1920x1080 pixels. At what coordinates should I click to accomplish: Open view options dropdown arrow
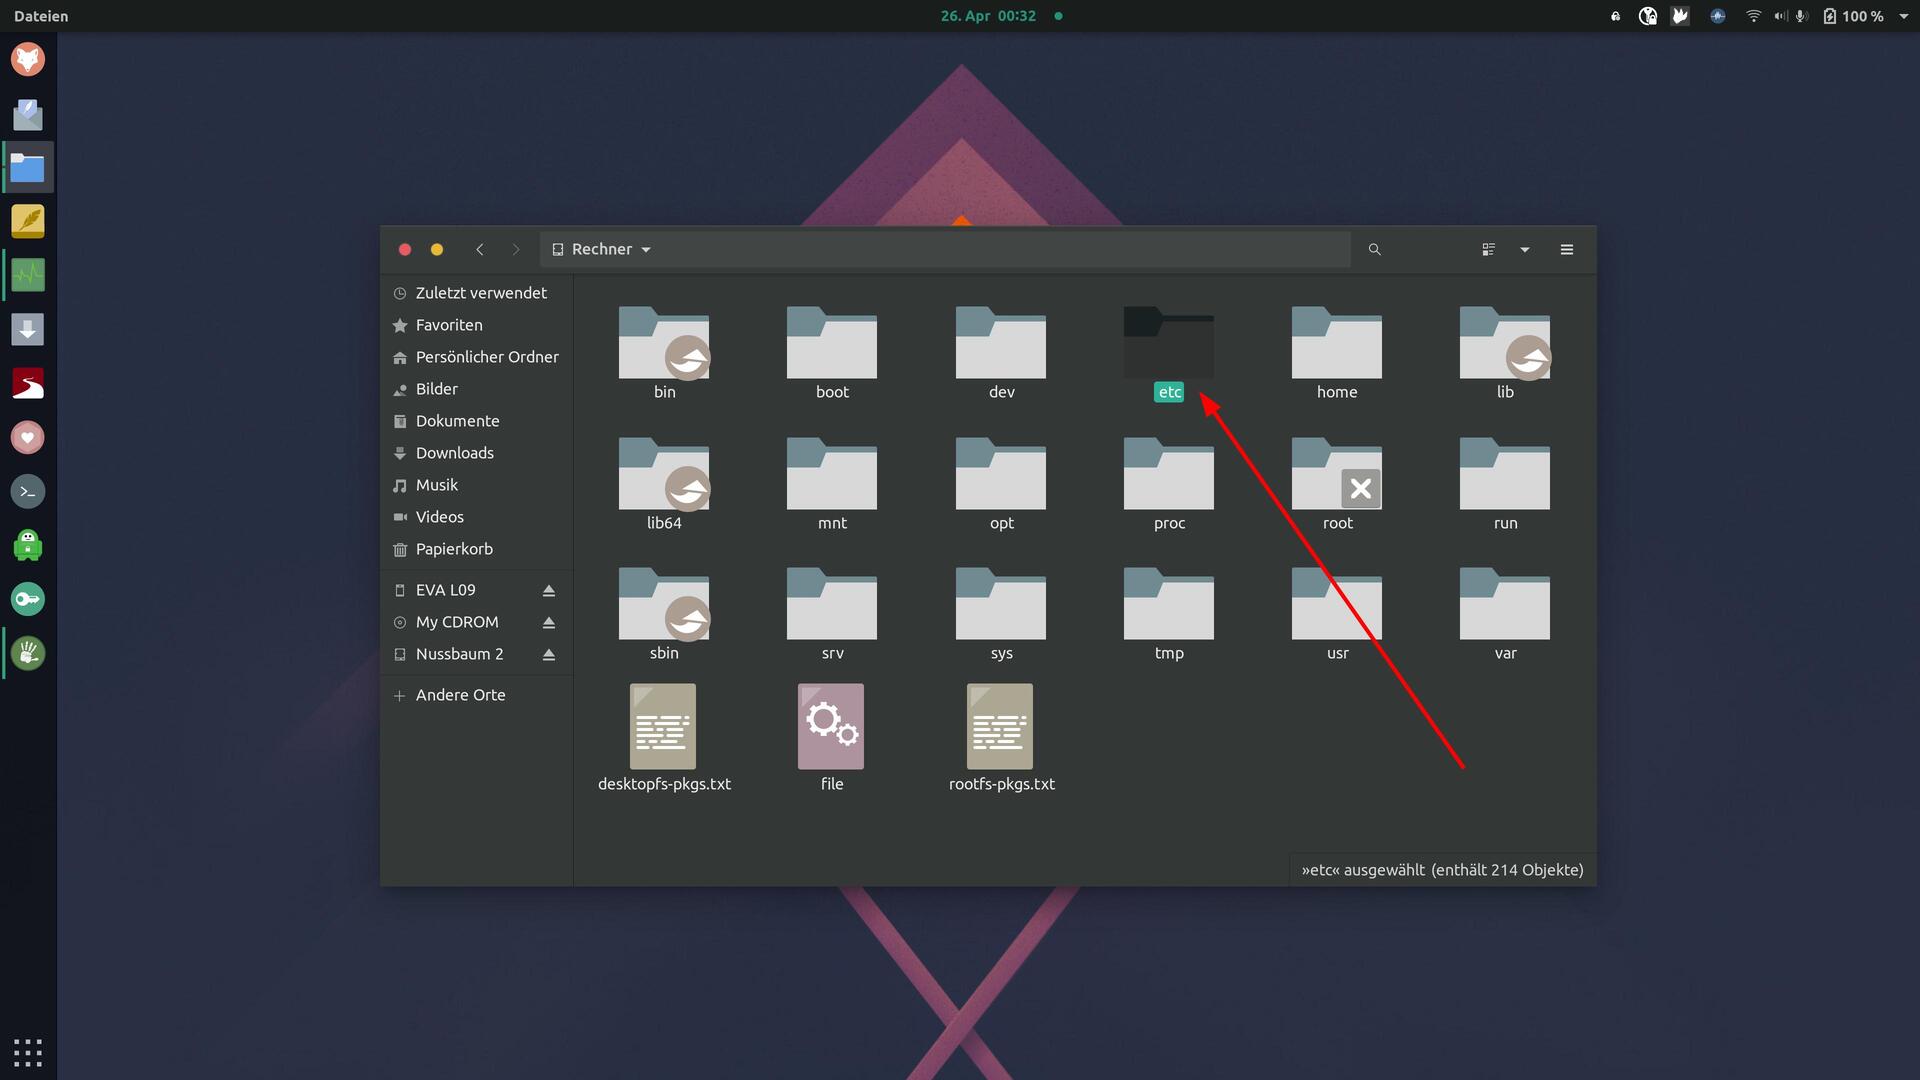coord(1525,250)
